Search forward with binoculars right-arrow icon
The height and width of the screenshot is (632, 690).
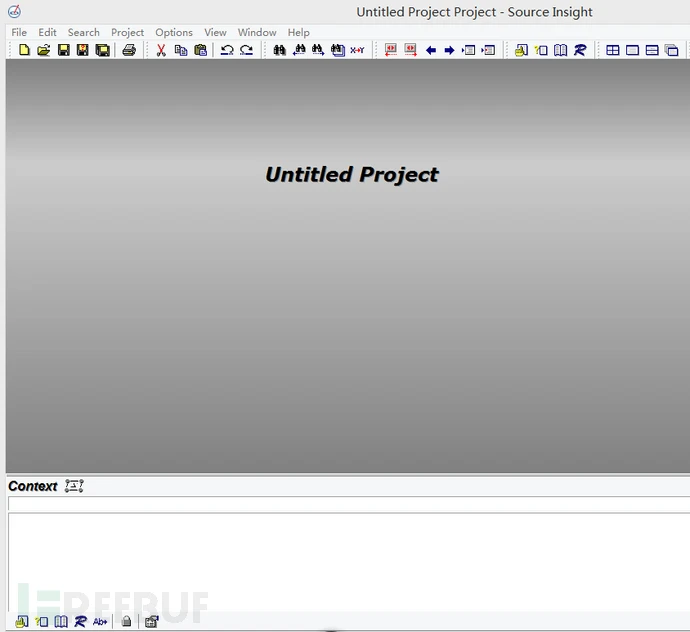318,50
